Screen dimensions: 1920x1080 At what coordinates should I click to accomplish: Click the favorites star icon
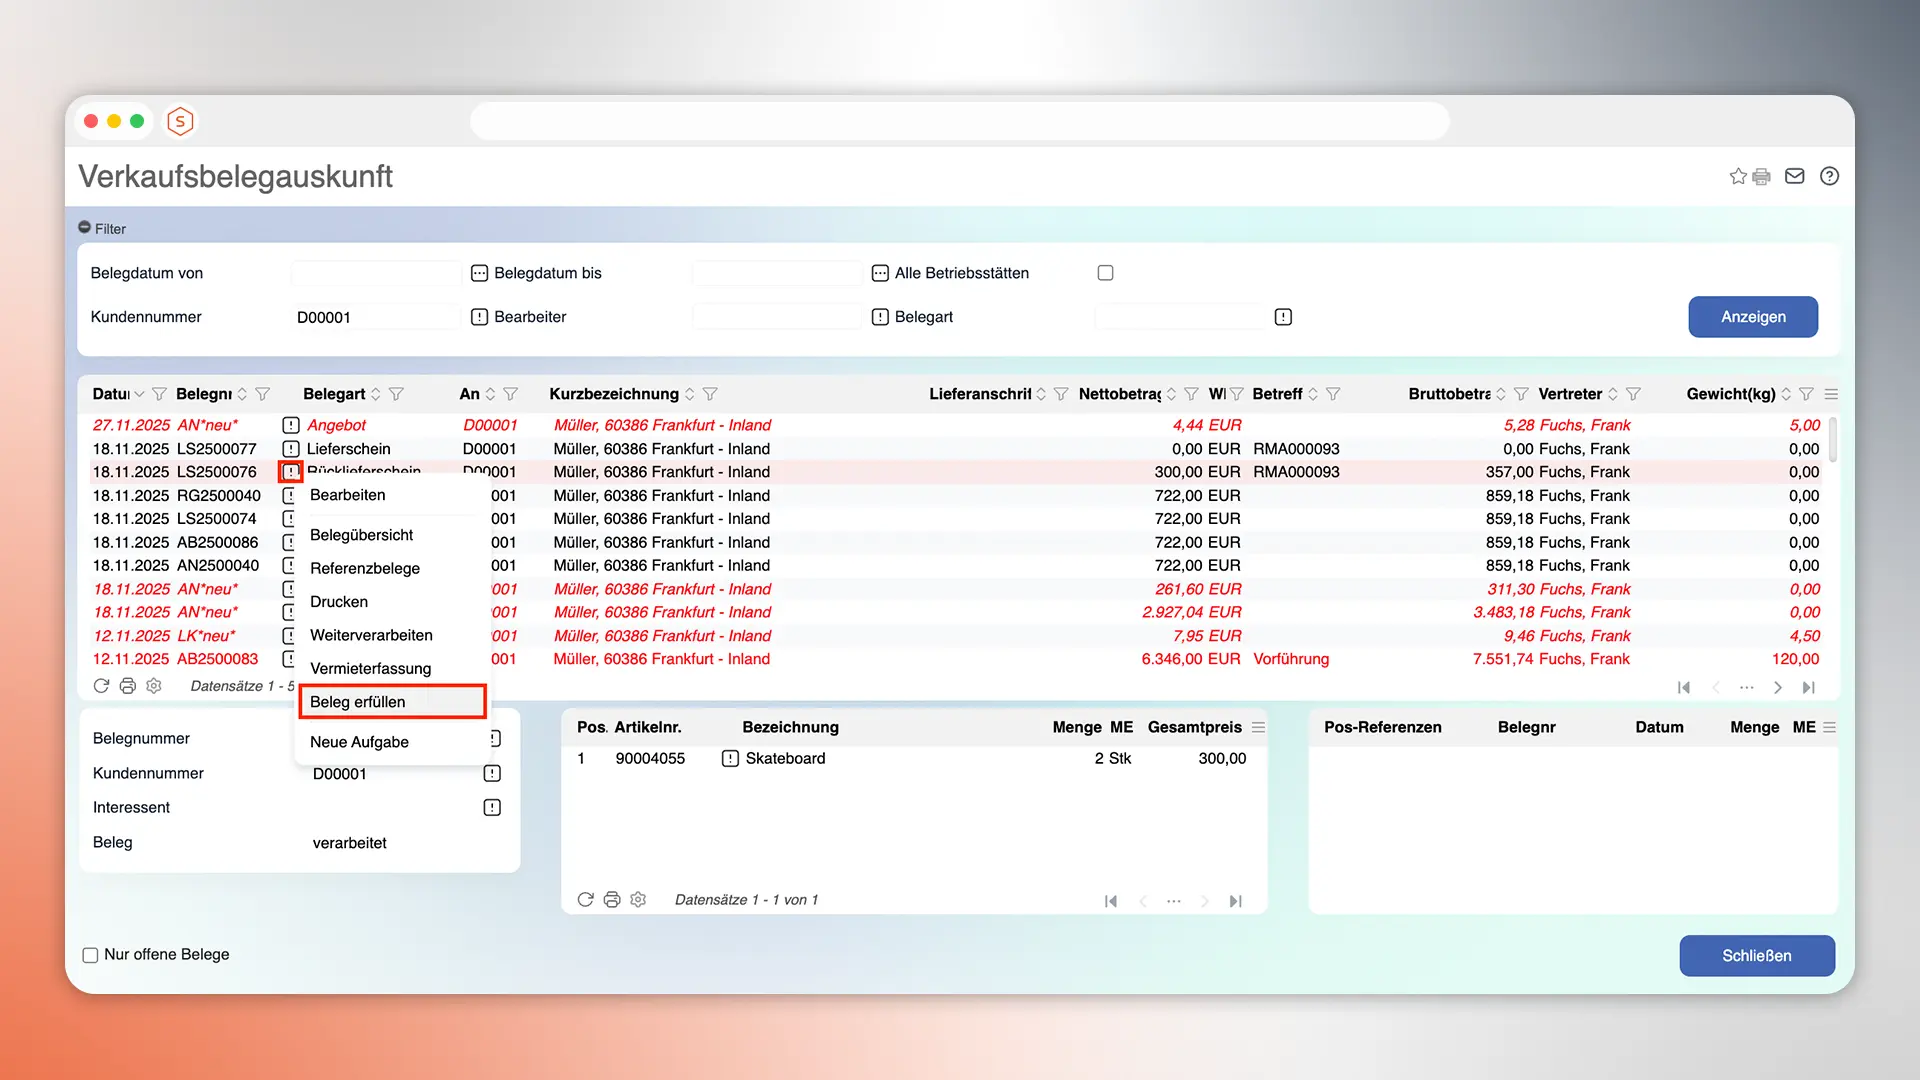tap(1737, 176)
